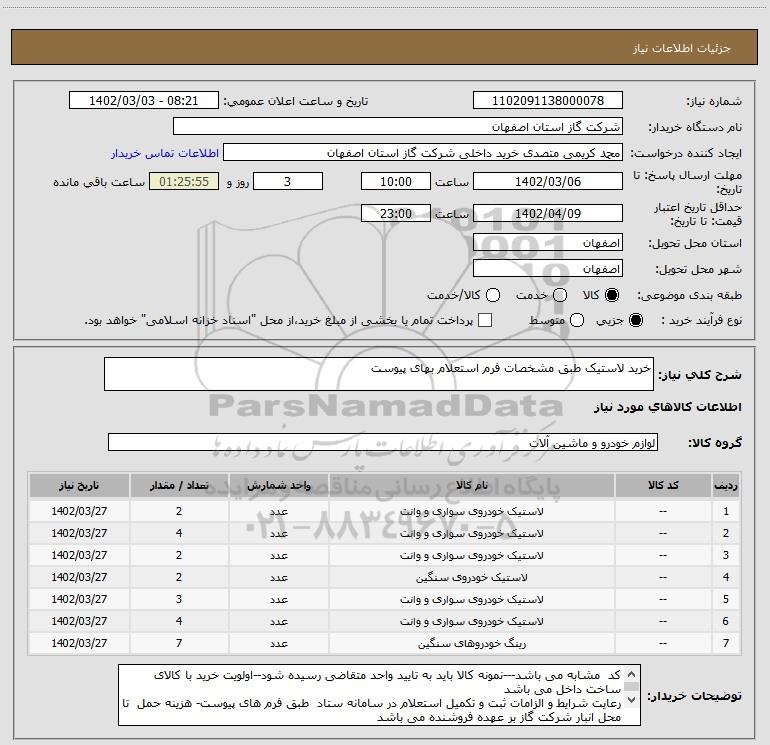Select the کالا/خدمت radio button

click(x=493, y=295)
